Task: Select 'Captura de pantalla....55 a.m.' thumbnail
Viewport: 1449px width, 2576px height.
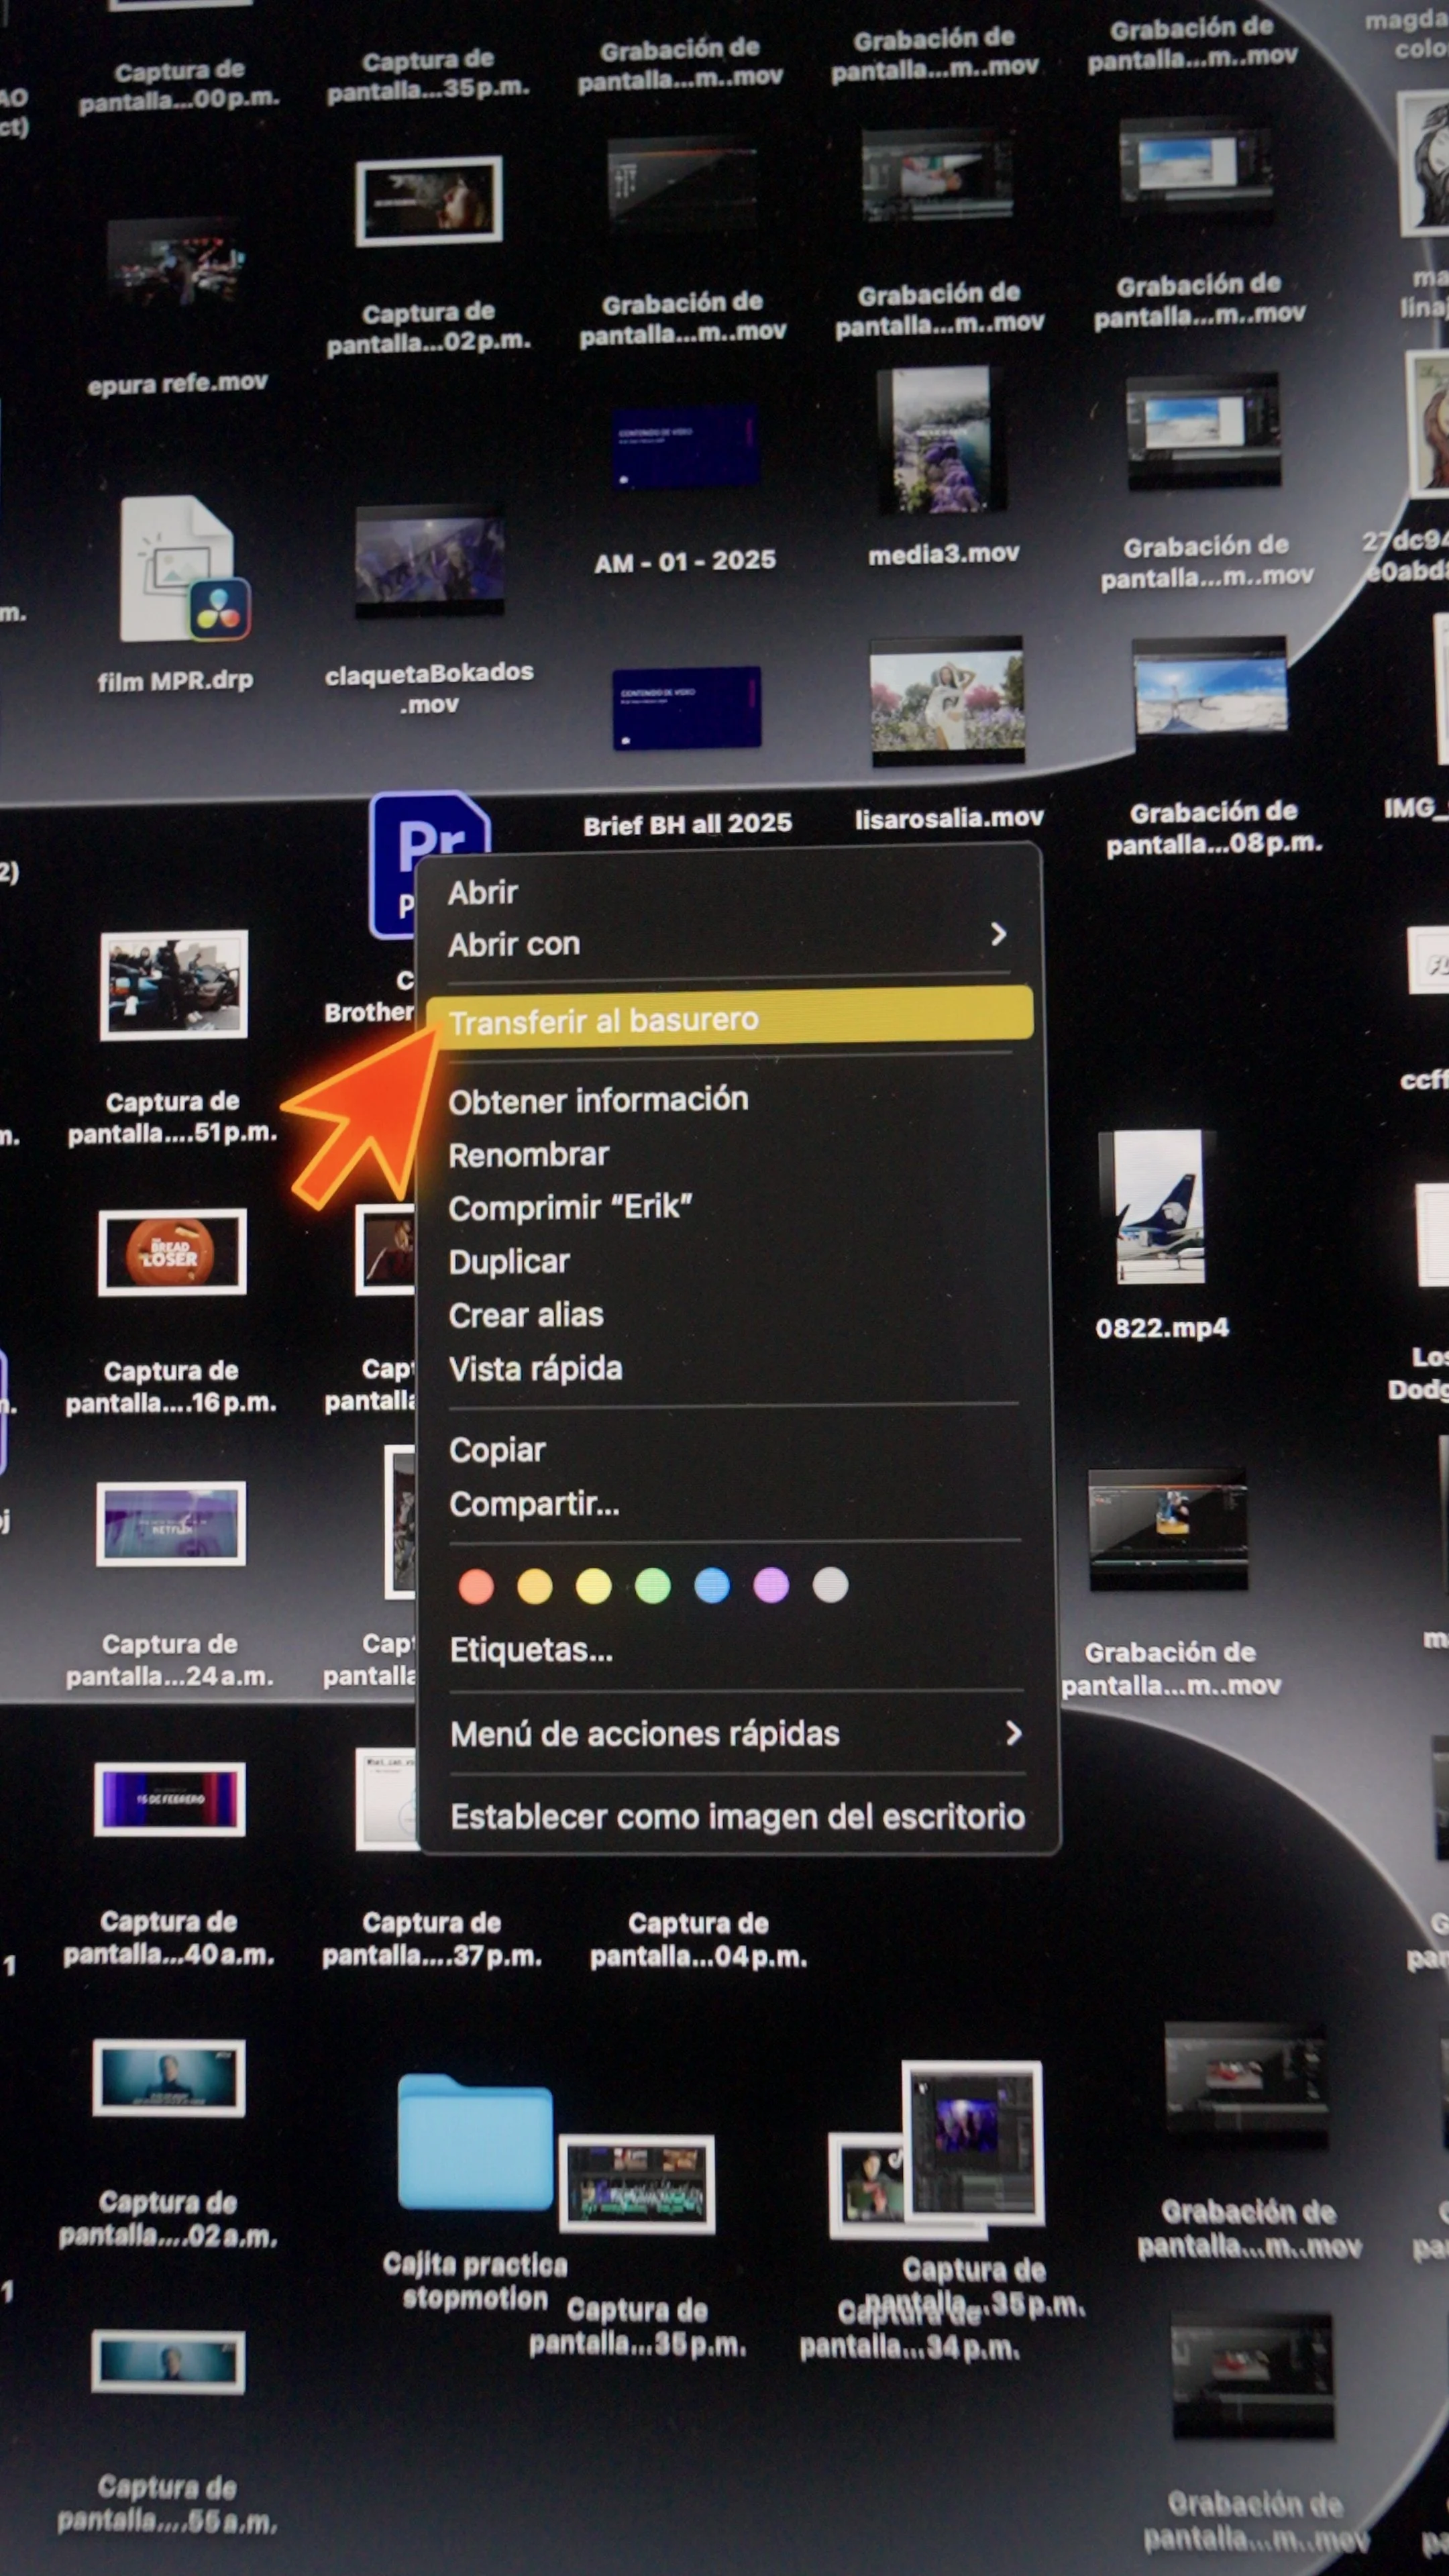Action: point(167,2362)
